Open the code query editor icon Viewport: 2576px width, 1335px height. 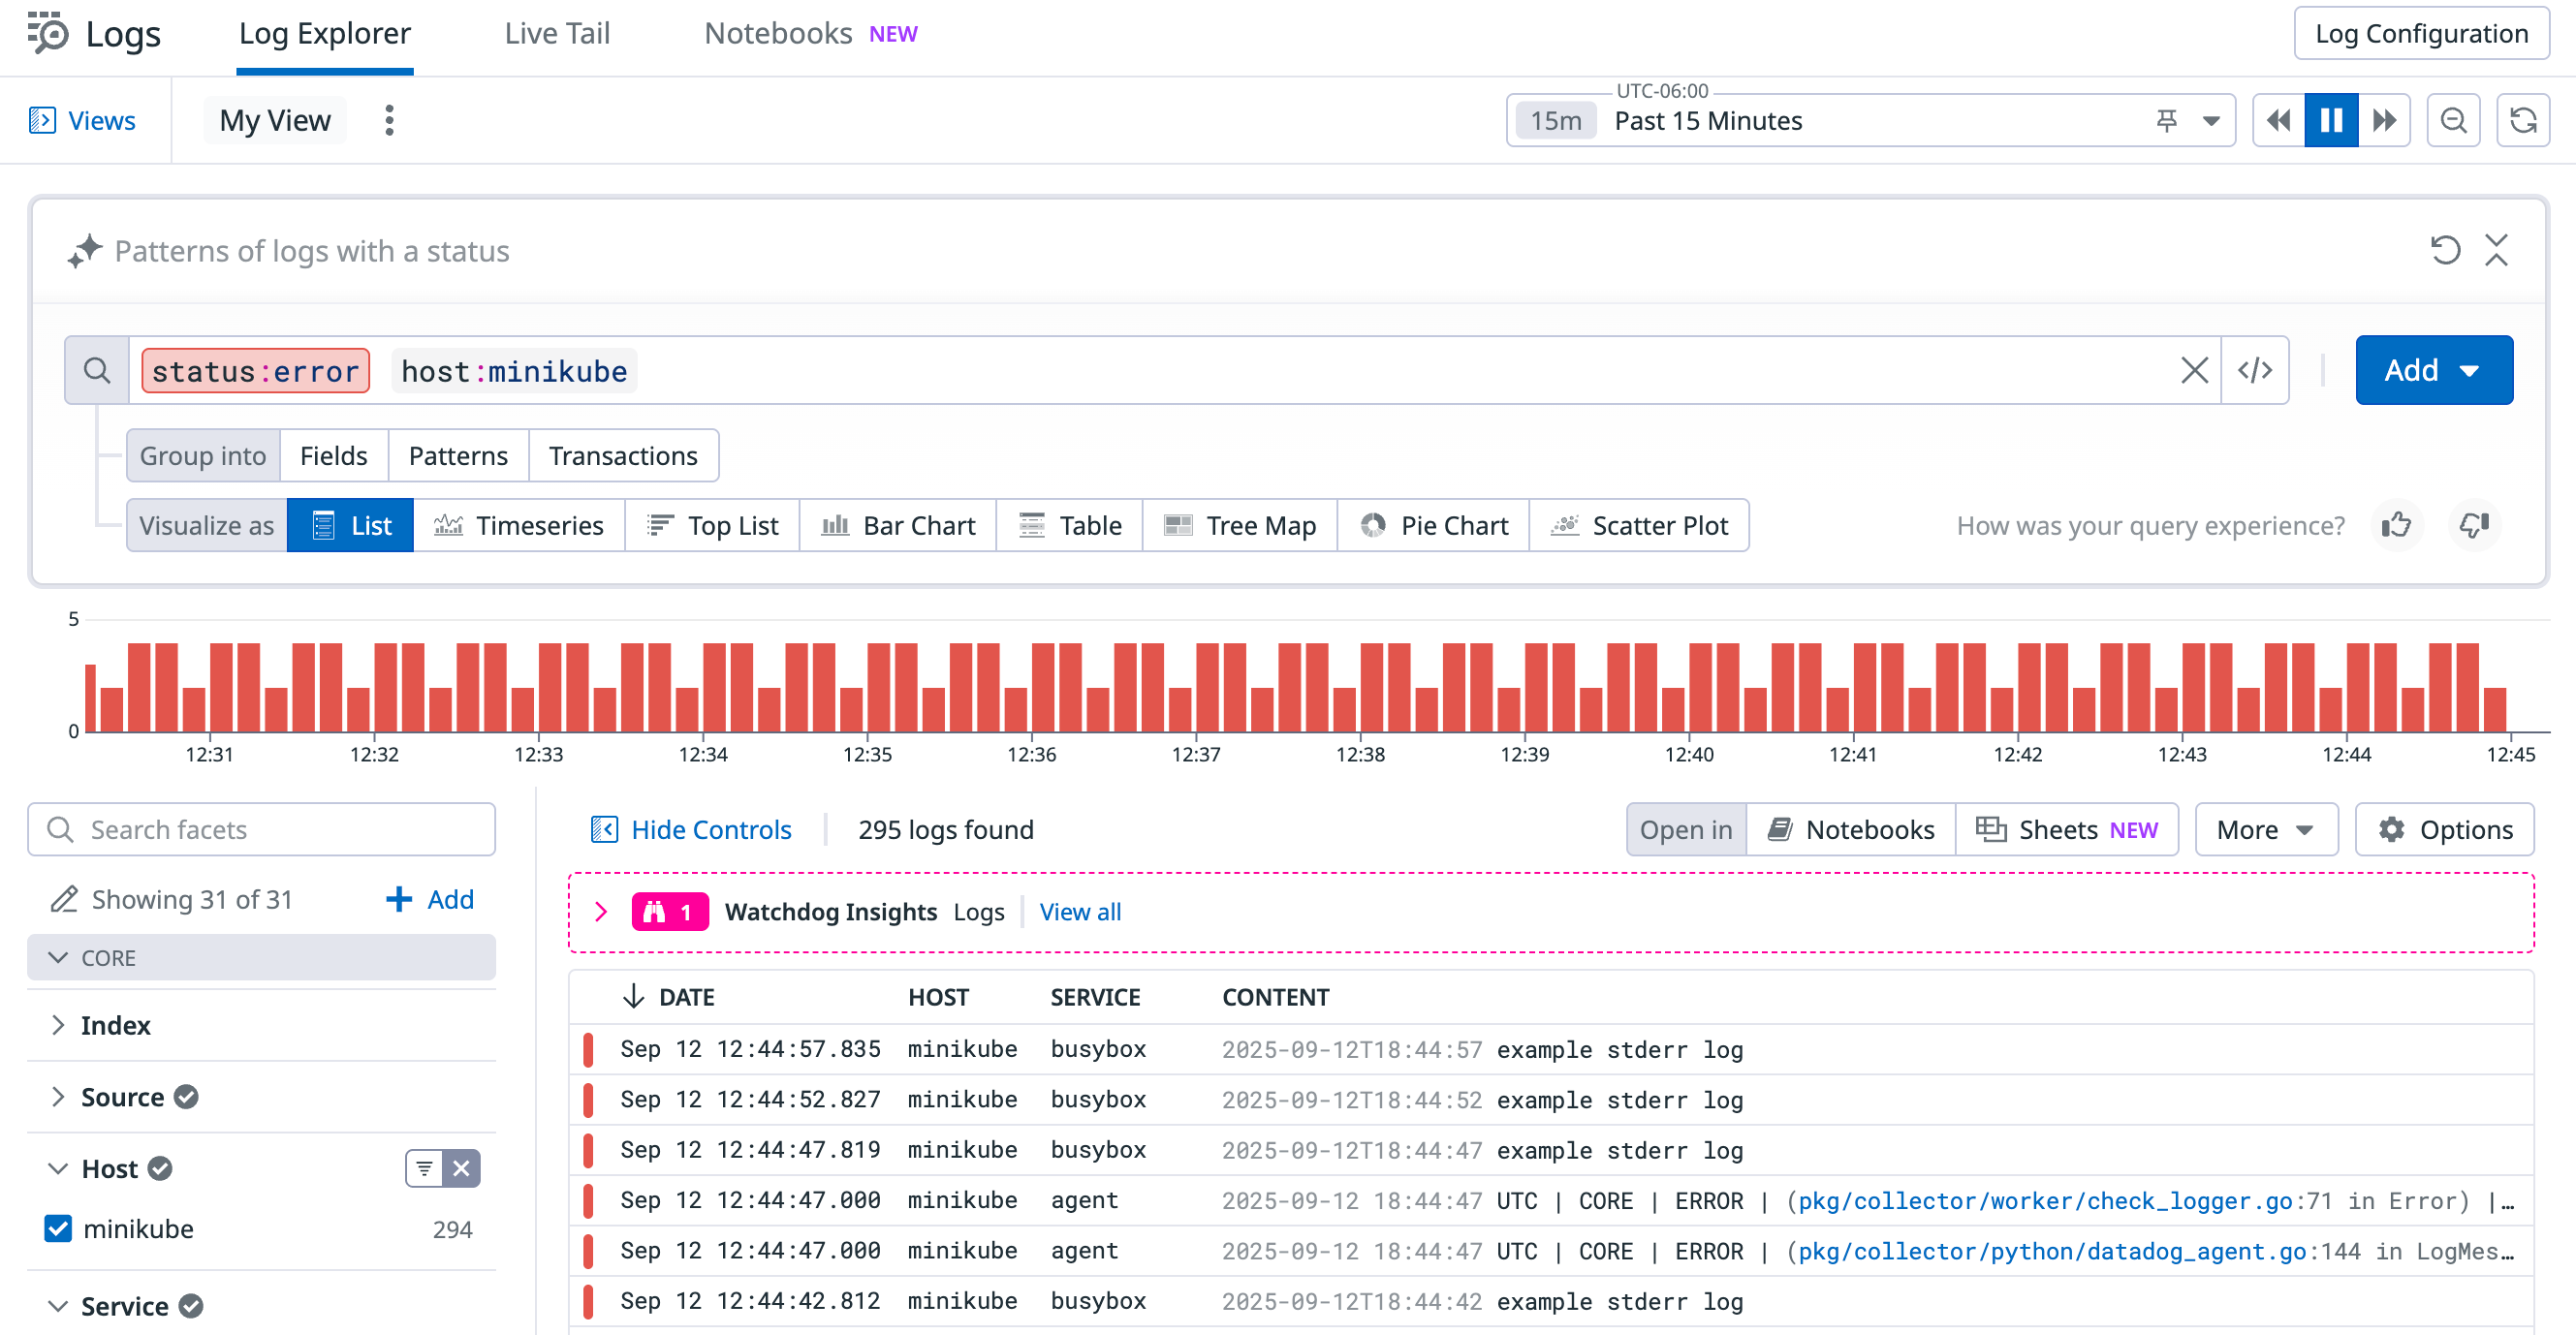pyautogui.click(x=2255, y=370)
